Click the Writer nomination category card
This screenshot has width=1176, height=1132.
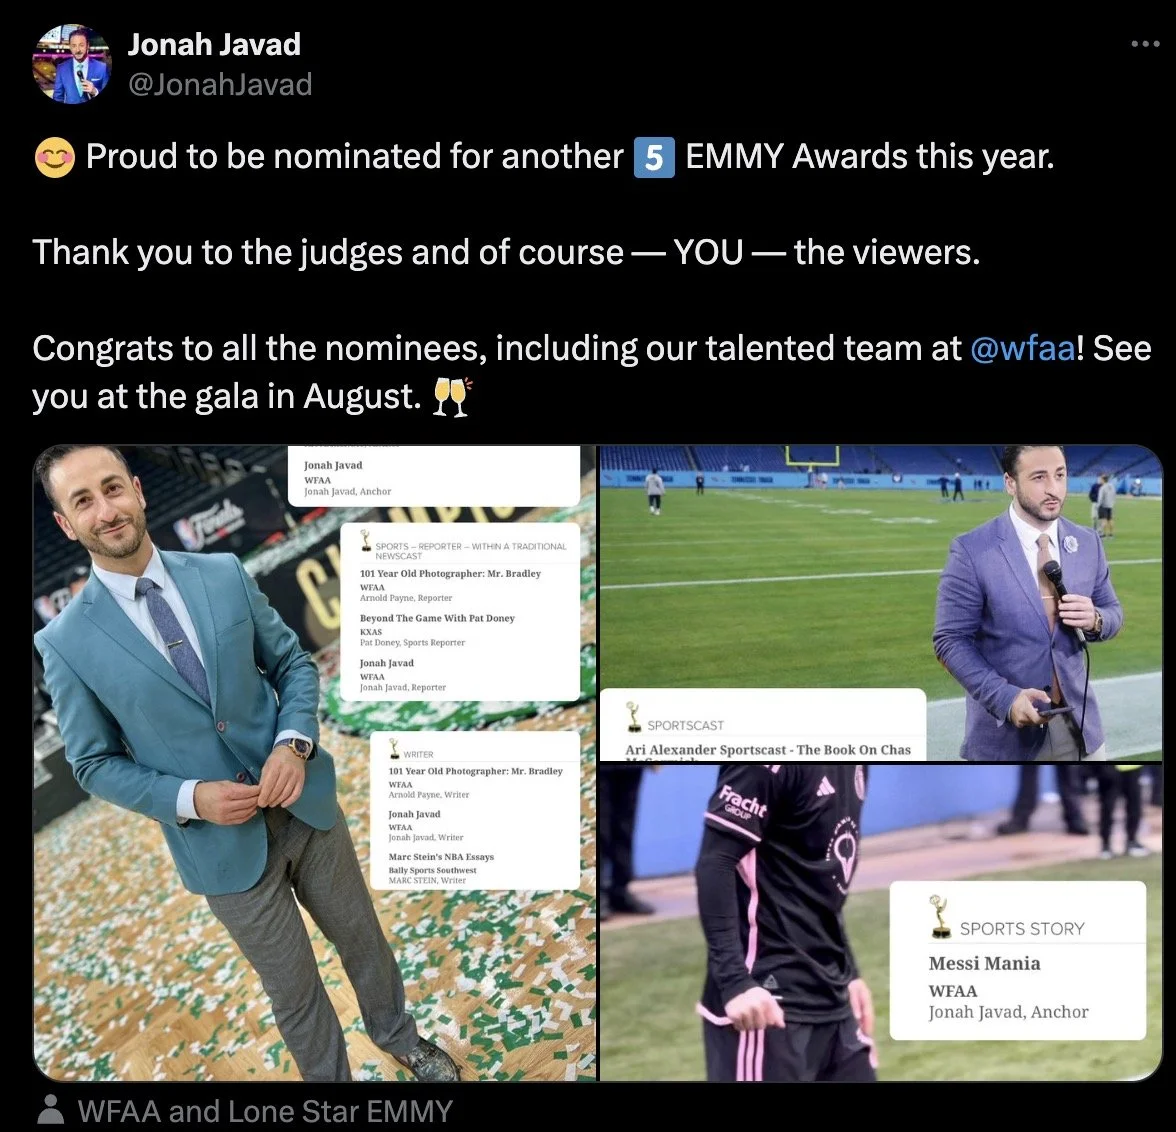click(x=475, y=811)
